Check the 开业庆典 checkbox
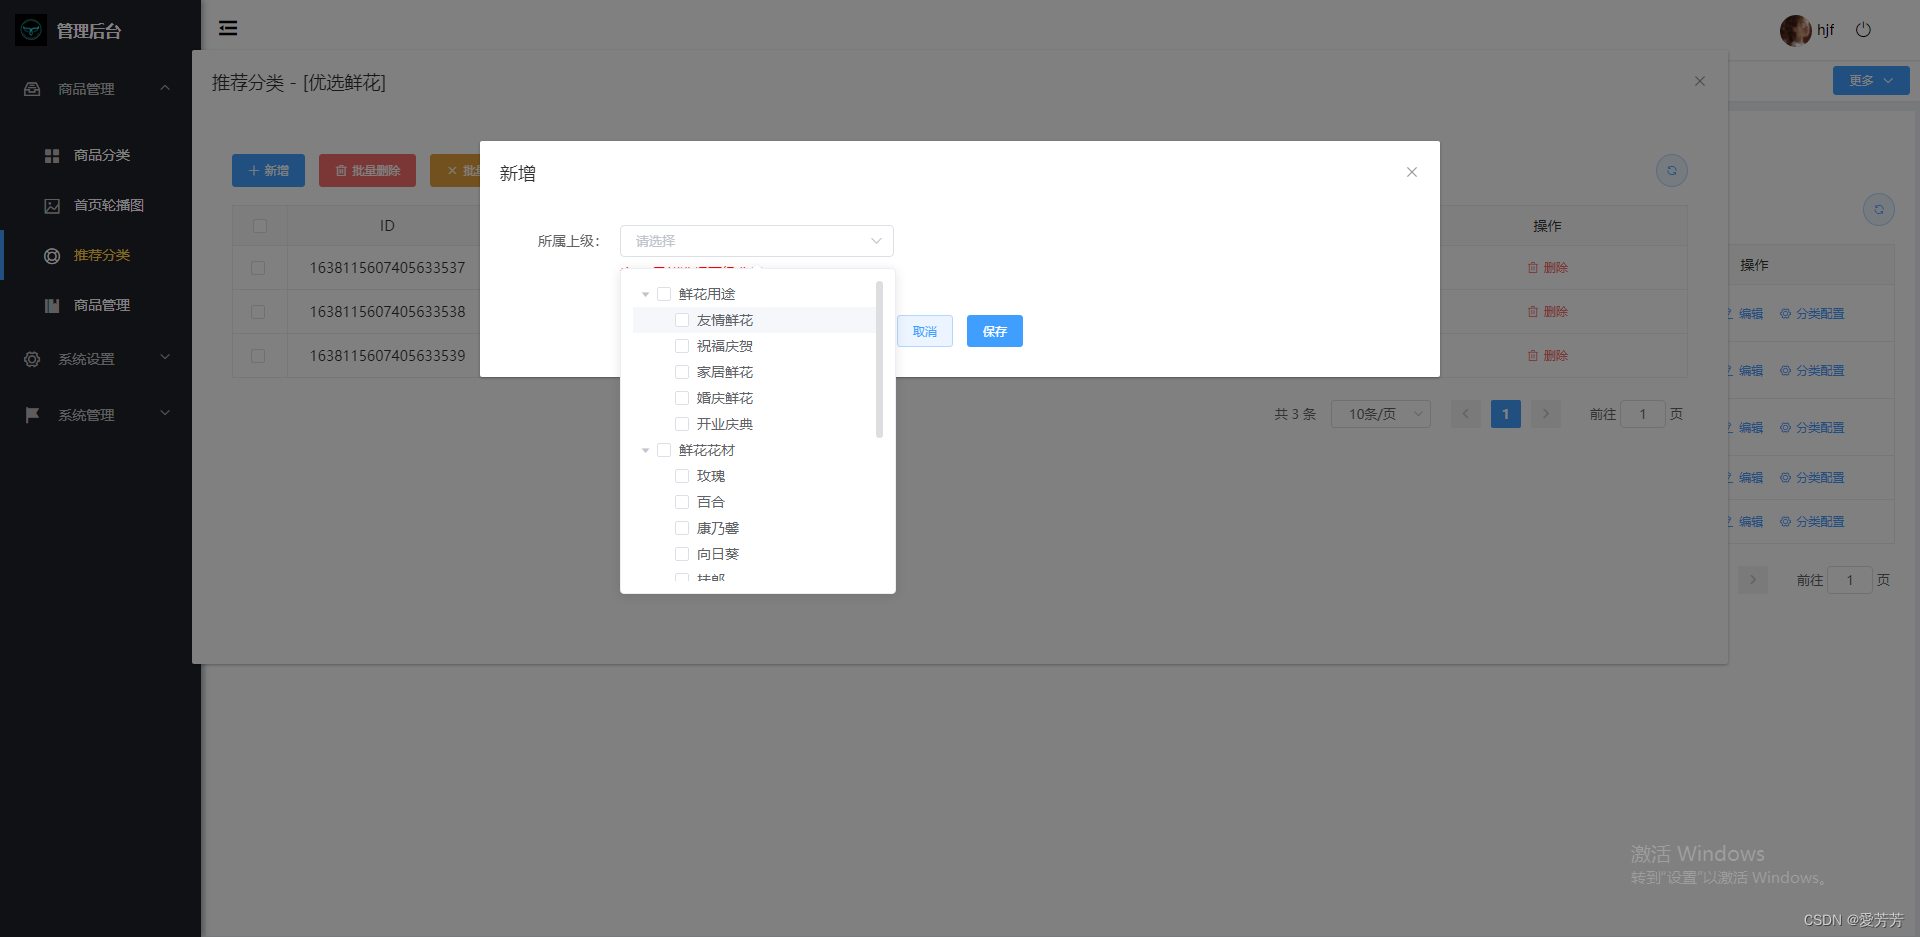This screenshot has height=937, width=1920. (682, 424)
